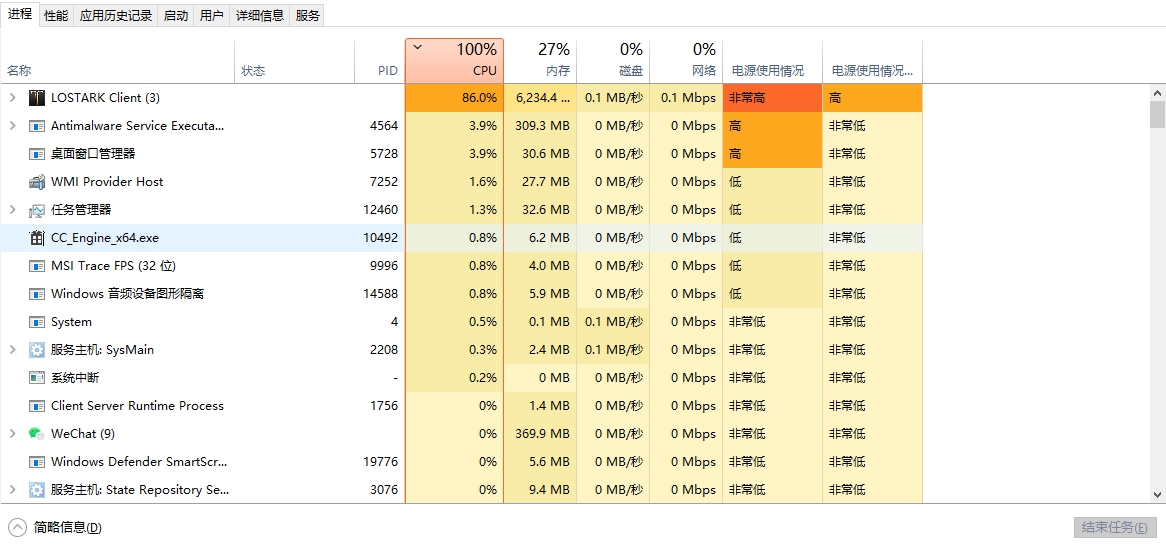Click the System process icon
Screen dimensions: 1166x552
coord(37,322)
